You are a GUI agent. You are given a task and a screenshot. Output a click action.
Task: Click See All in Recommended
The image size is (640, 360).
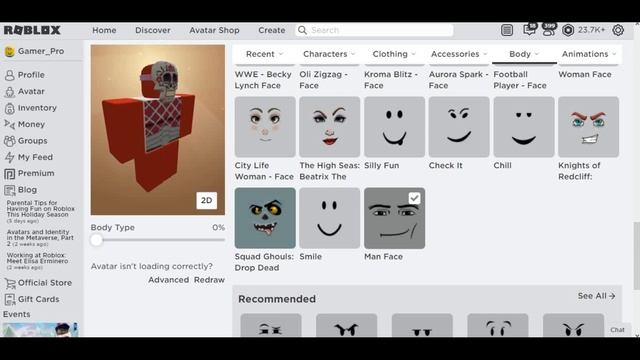(x=596, y=296)
